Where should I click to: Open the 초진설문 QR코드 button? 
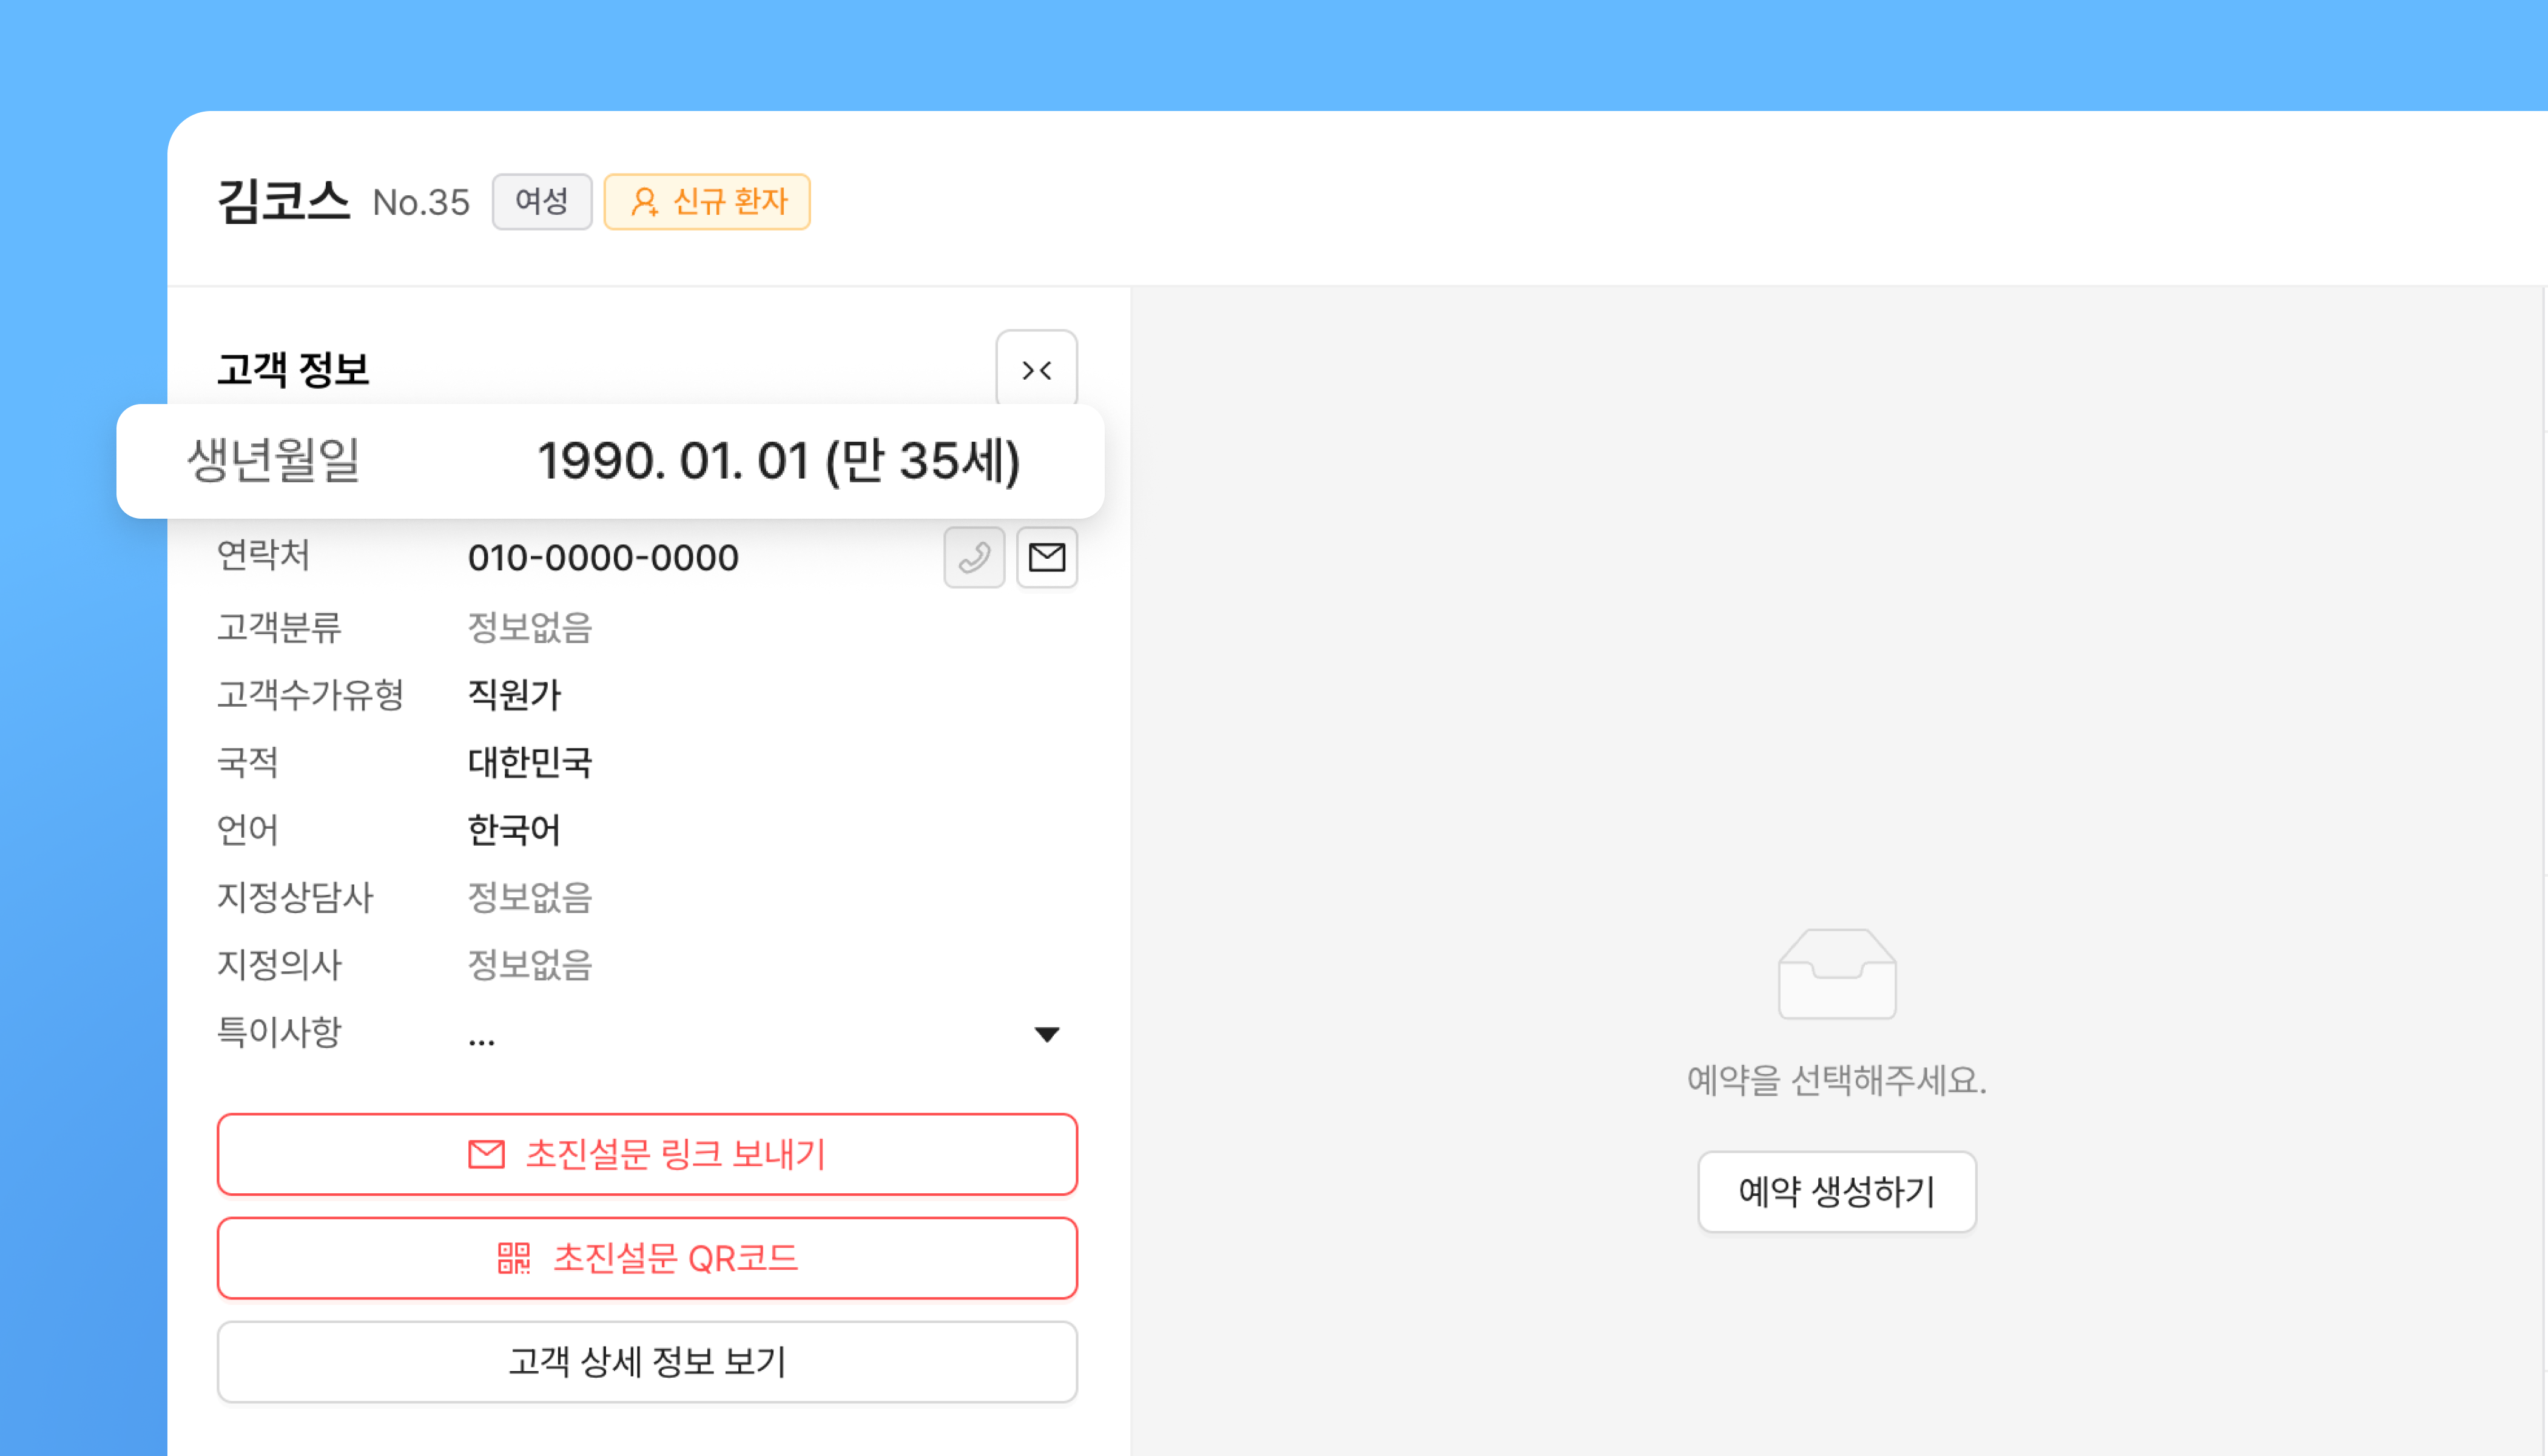pos(647,1258)
